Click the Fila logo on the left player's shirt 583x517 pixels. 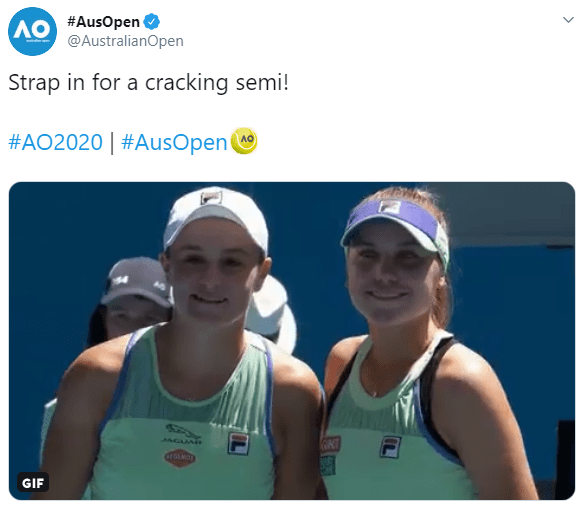pyautogui.click(x=238, y=443)
